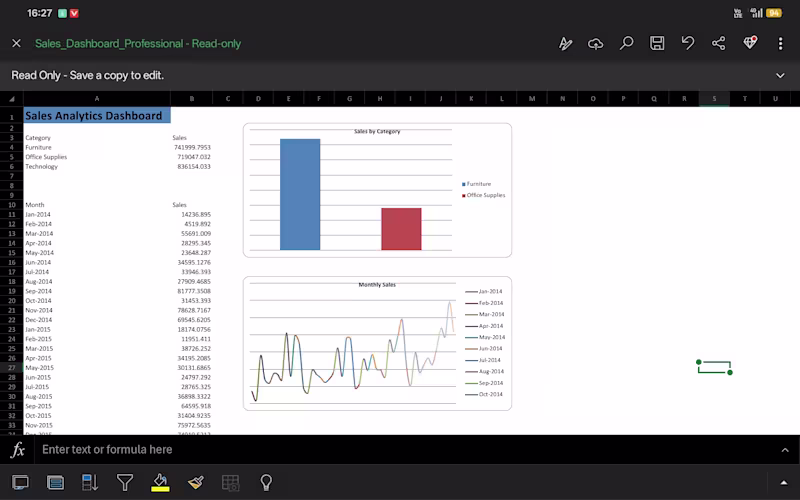Select column B header
This screenshot has height=500, width=800.
coord(192,99)
